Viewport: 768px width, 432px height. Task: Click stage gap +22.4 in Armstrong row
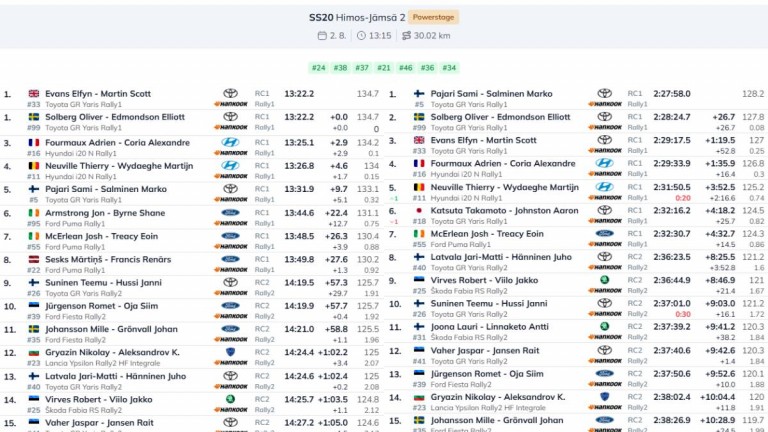[x=336, y=213]
